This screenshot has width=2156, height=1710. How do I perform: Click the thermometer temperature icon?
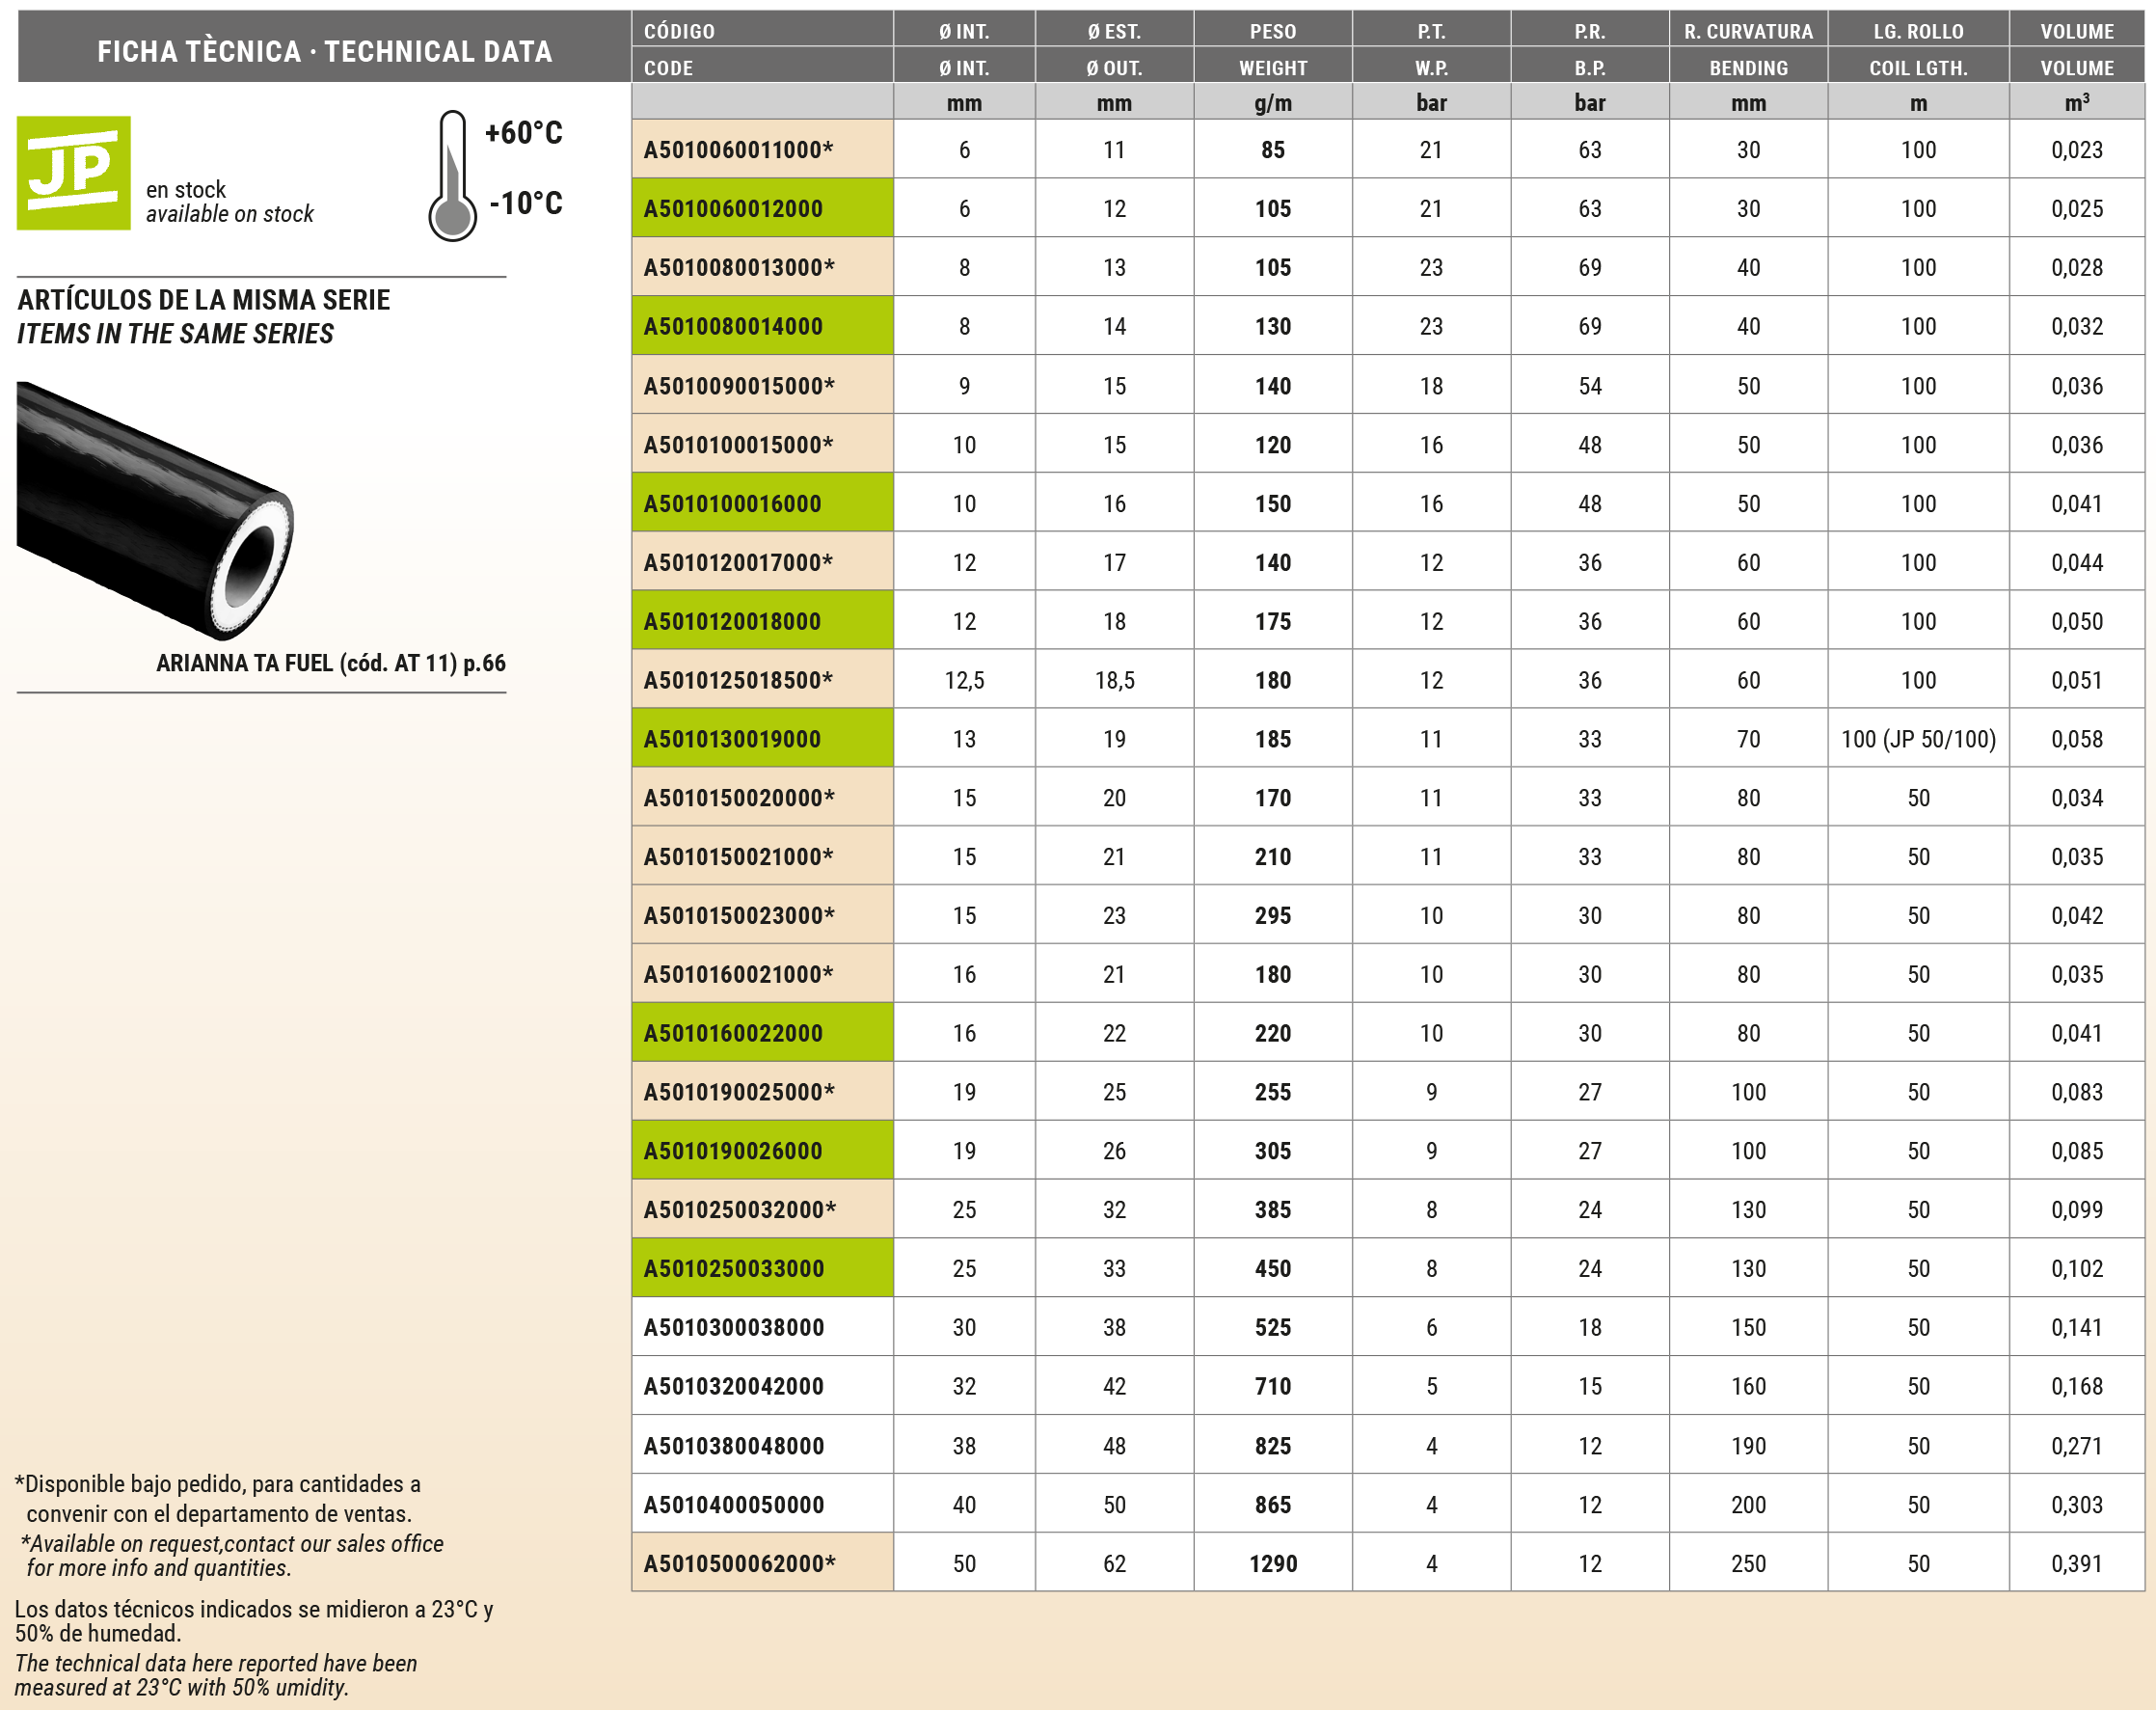452,176
